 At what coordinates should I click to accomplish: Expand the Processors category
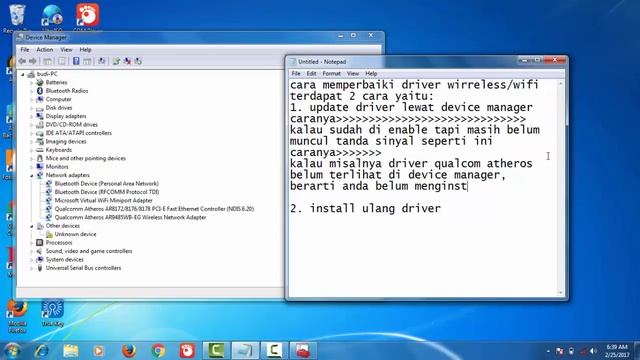click(x=31, y=243)
